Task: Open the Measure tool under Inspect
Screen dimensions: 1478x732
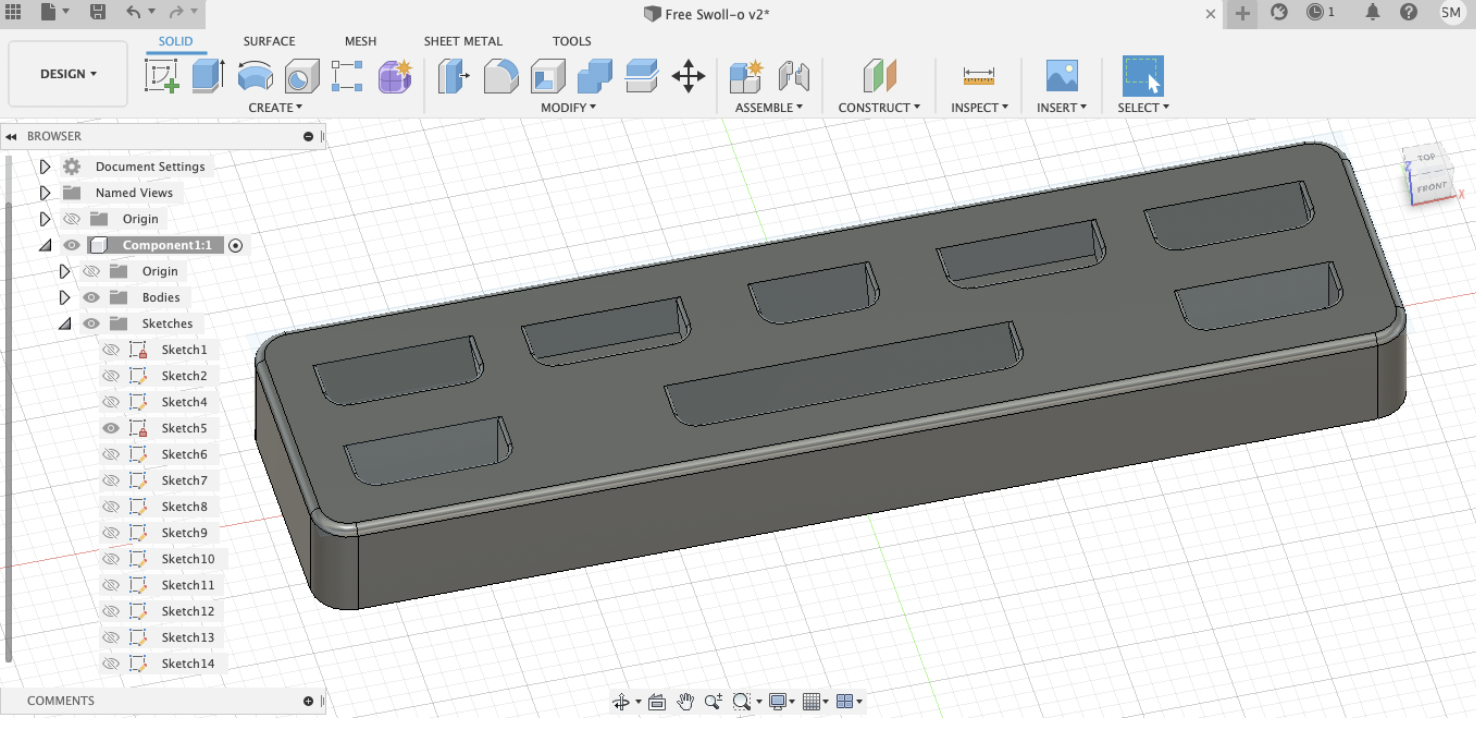Action: click(978, 76)
